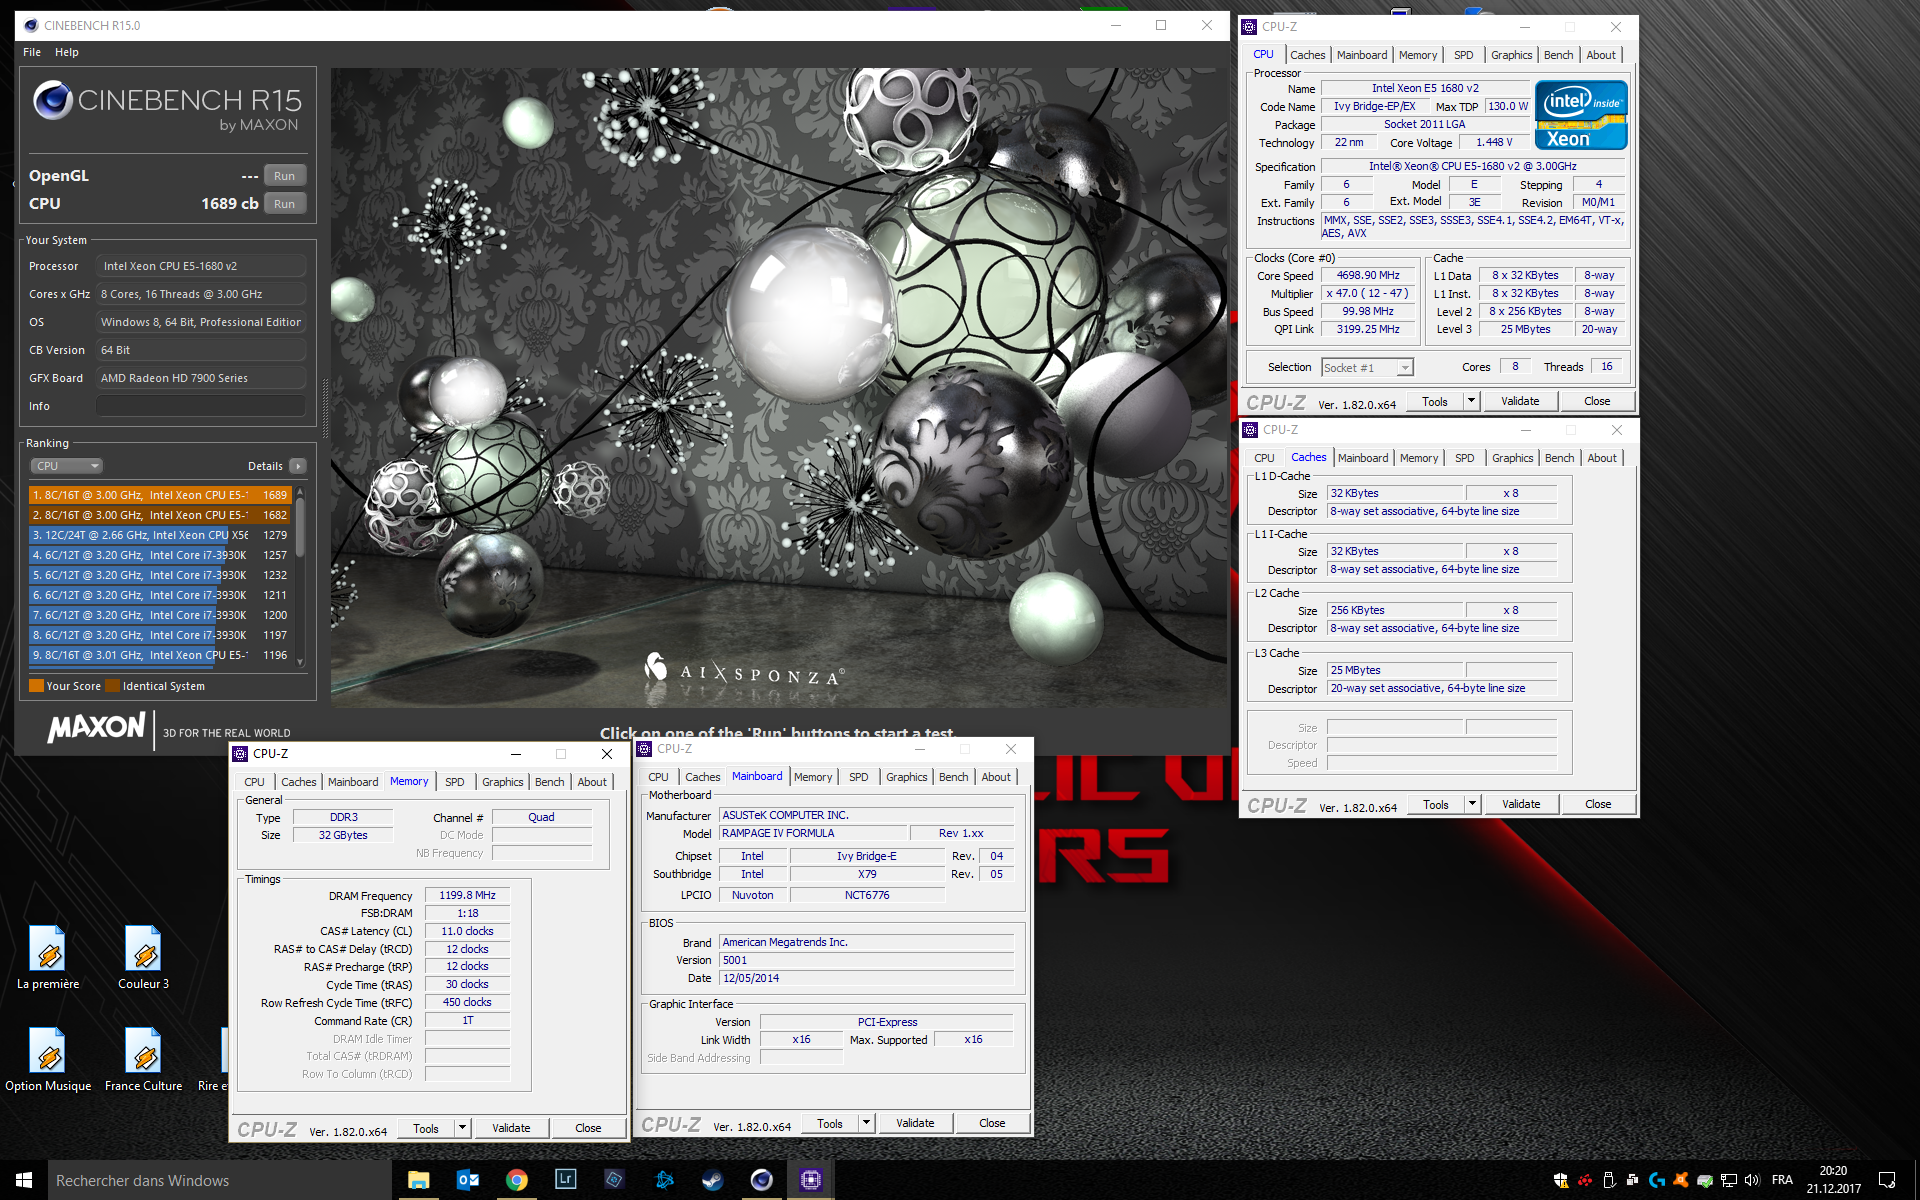Click the CPU-Z Caches window title icon
The image size is (1920, 1200).
point(1250,430)
